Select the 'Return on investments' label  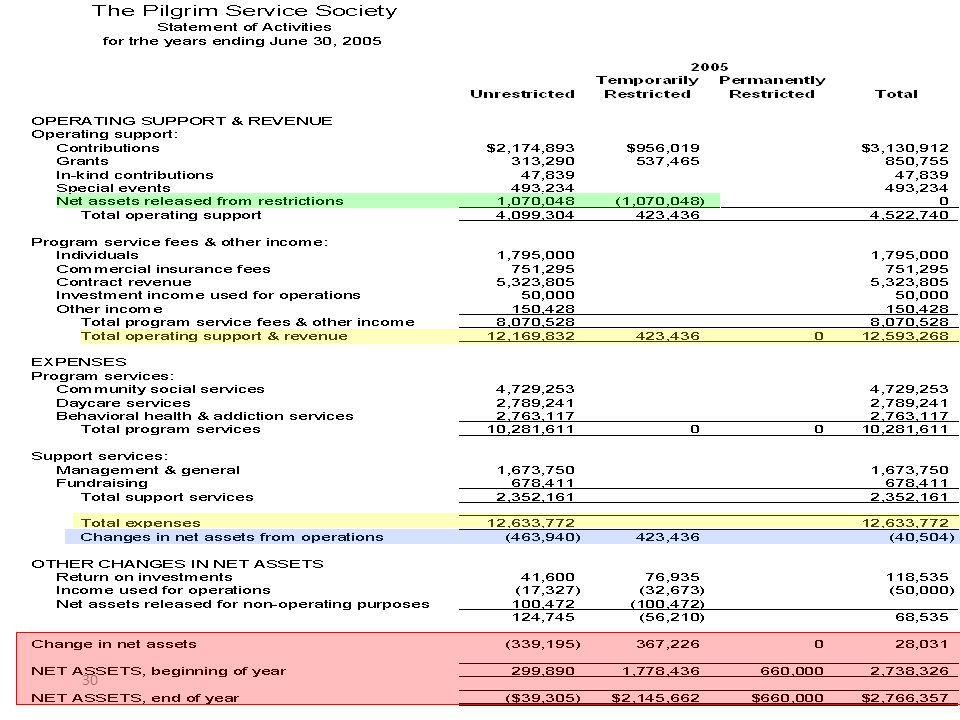pyautogui.click(x=144, y=577)
